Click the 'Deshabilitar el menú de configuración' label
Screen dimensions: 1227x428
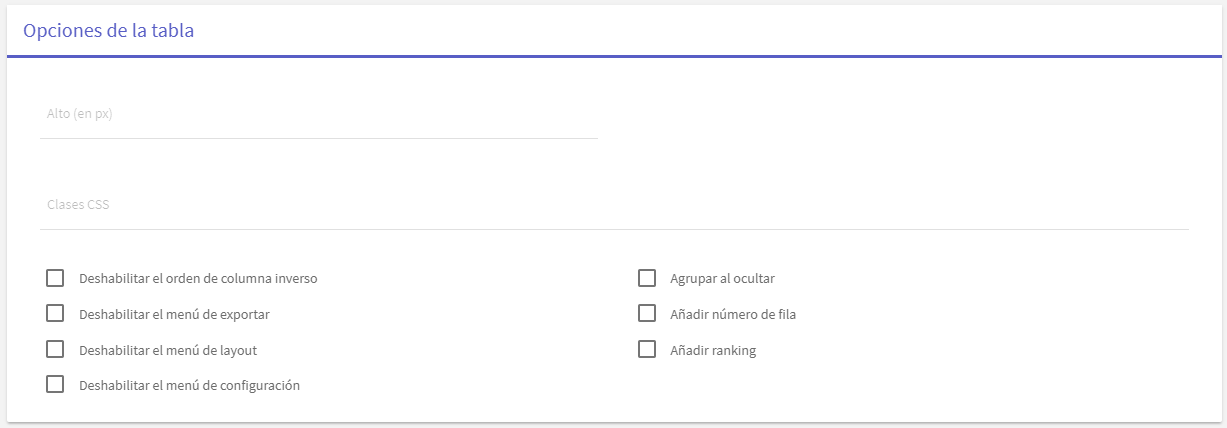point(189,386)
